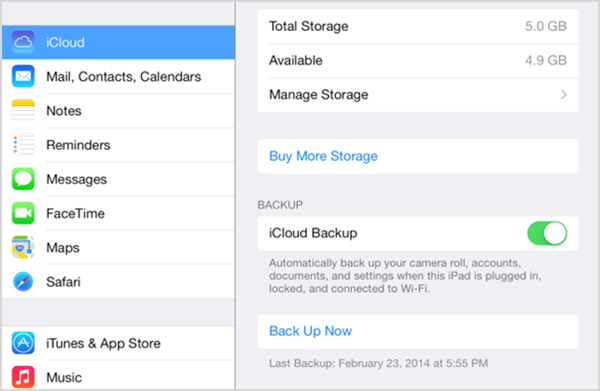This screenshot has height=391, width=600.
Task: Tap the green Messages bubble icon
Action: 23,179
